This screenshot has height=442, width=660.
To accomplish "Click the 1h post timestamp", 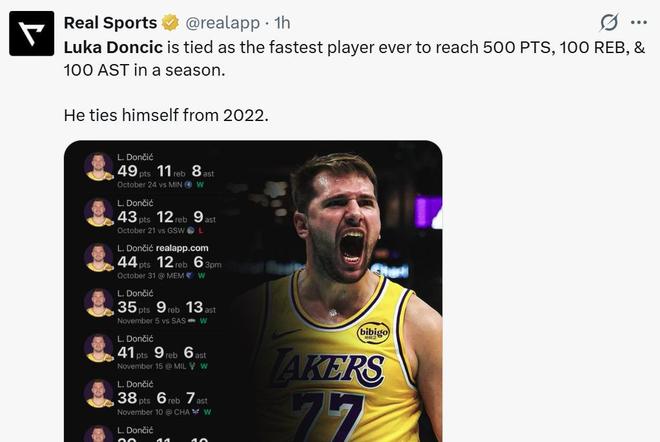I will pos(283,23).
